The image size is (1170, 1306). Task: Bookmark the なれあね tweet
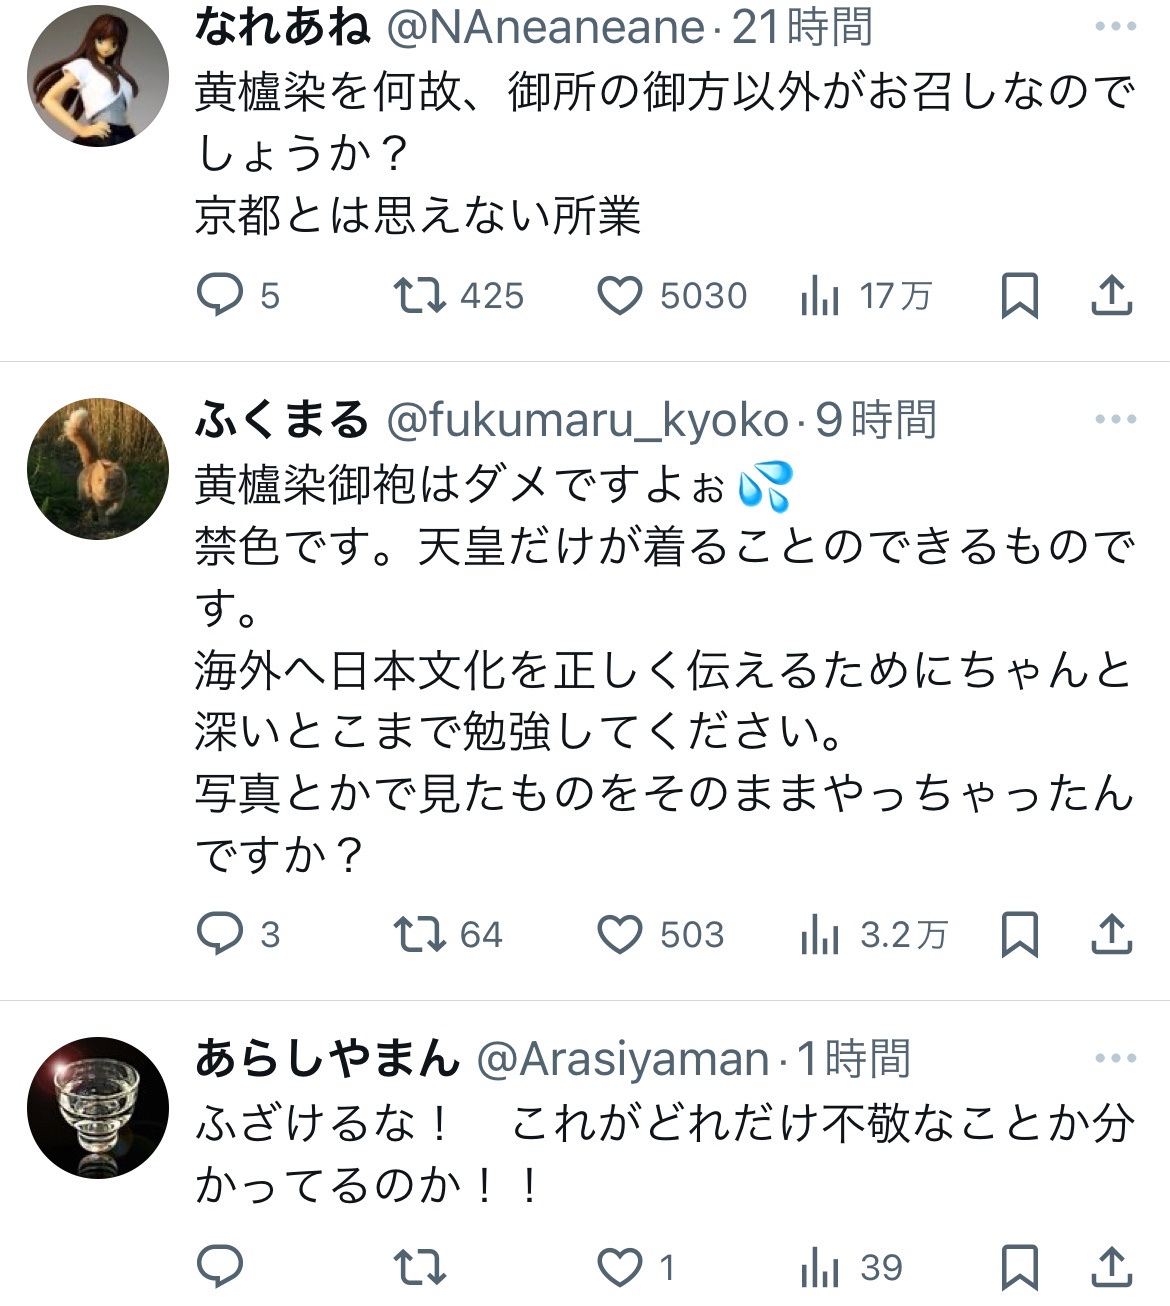pos(1019,296)
